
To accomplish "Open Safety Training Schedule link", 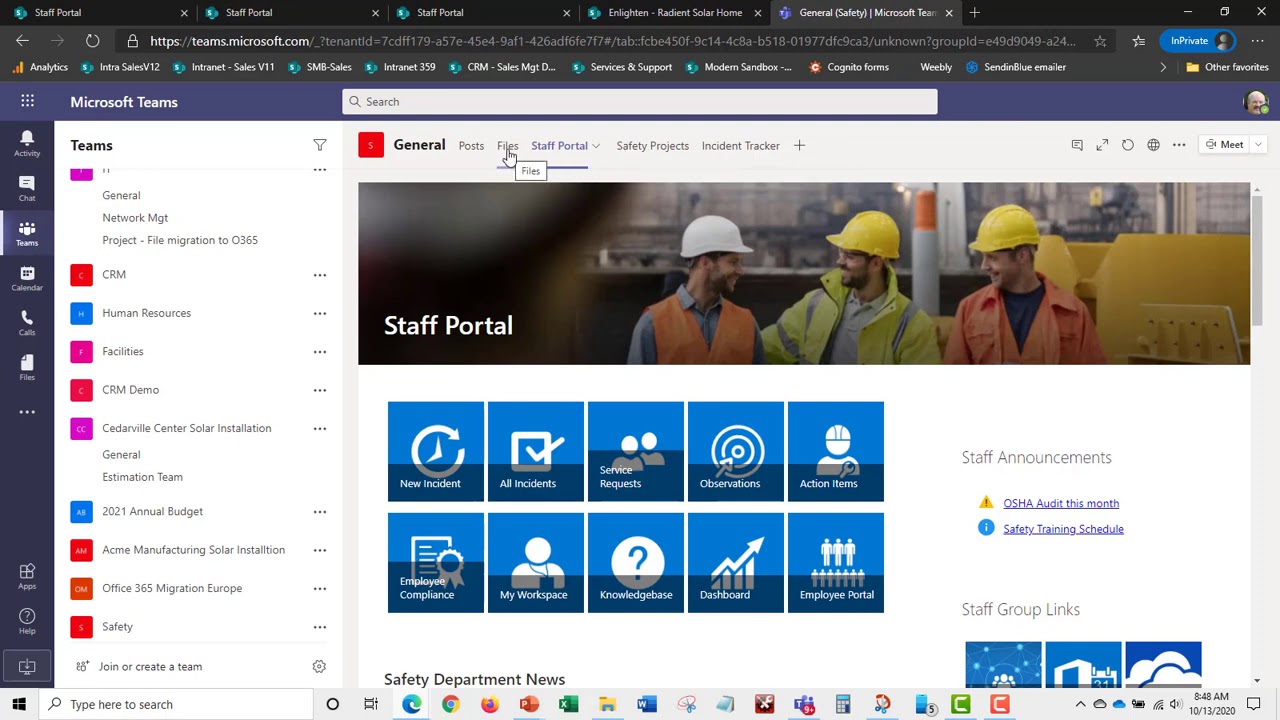I will point(1063,529).
